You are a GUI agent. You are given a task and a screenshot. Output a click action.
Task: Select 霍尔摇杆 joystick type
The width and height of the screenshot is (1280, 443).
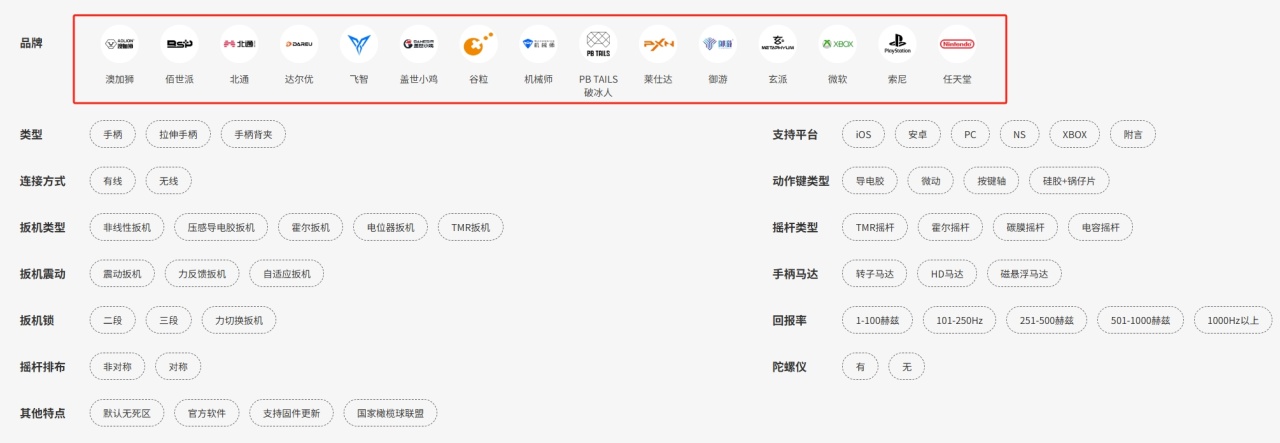click(x=950, y=227)
